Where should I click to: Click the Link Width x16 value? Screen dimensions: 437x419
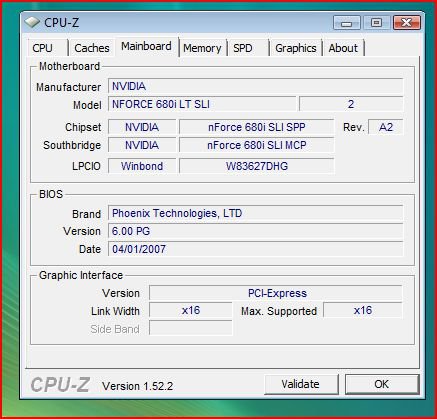click(x=191, y=311)
